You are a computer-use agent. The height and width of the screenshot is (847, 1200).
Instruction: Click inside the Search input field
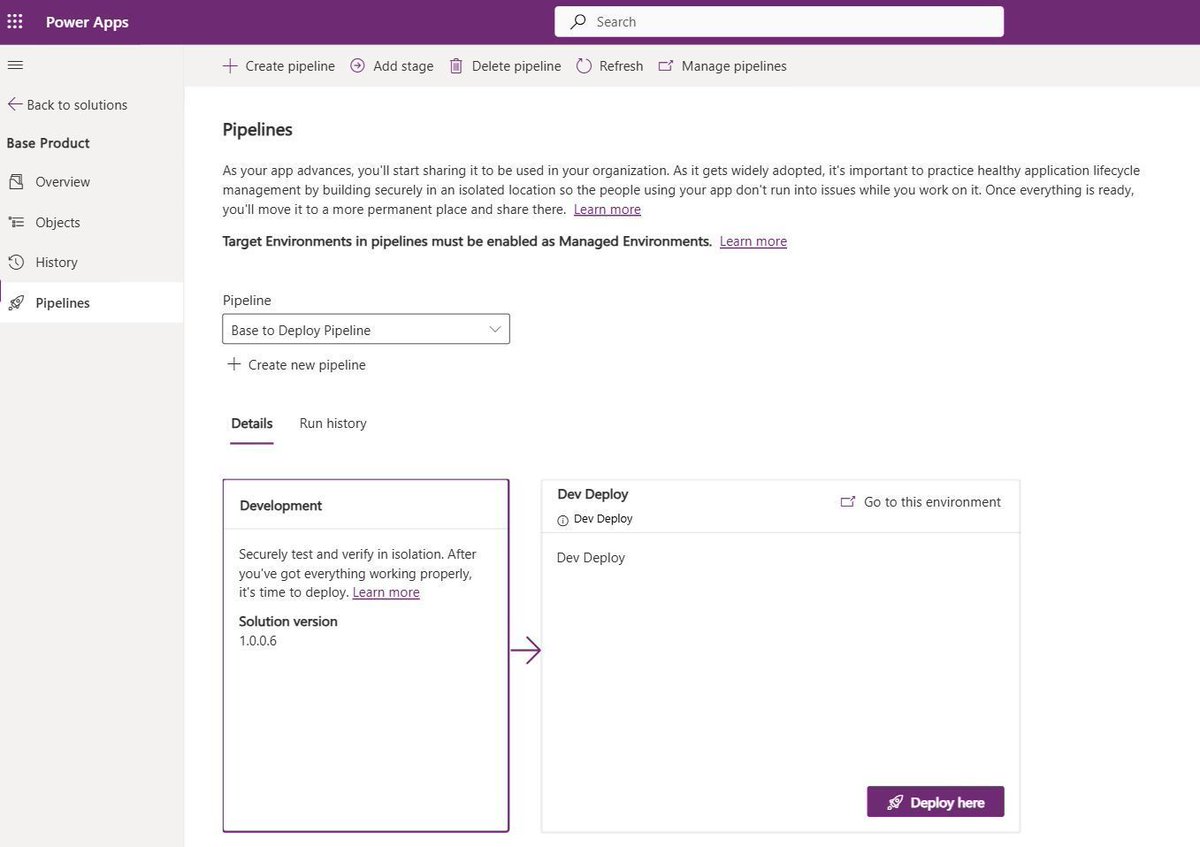[x=779, y=21]
